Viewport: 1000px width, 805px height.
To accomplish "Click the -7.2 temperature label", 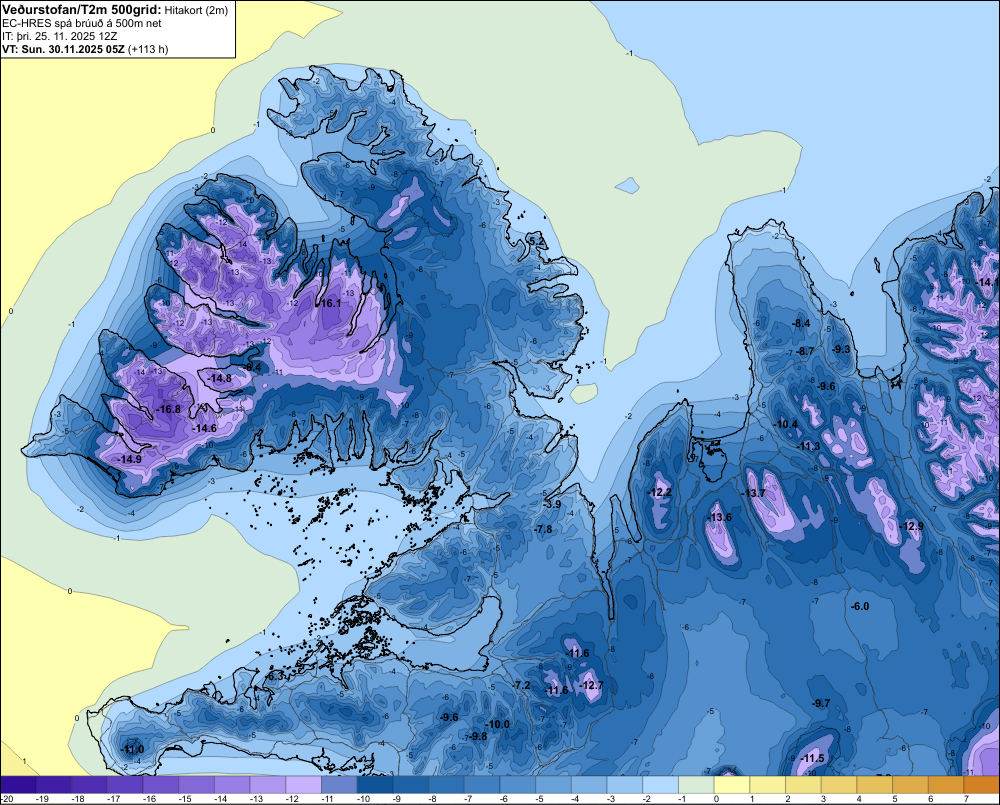I will [522, 685].
